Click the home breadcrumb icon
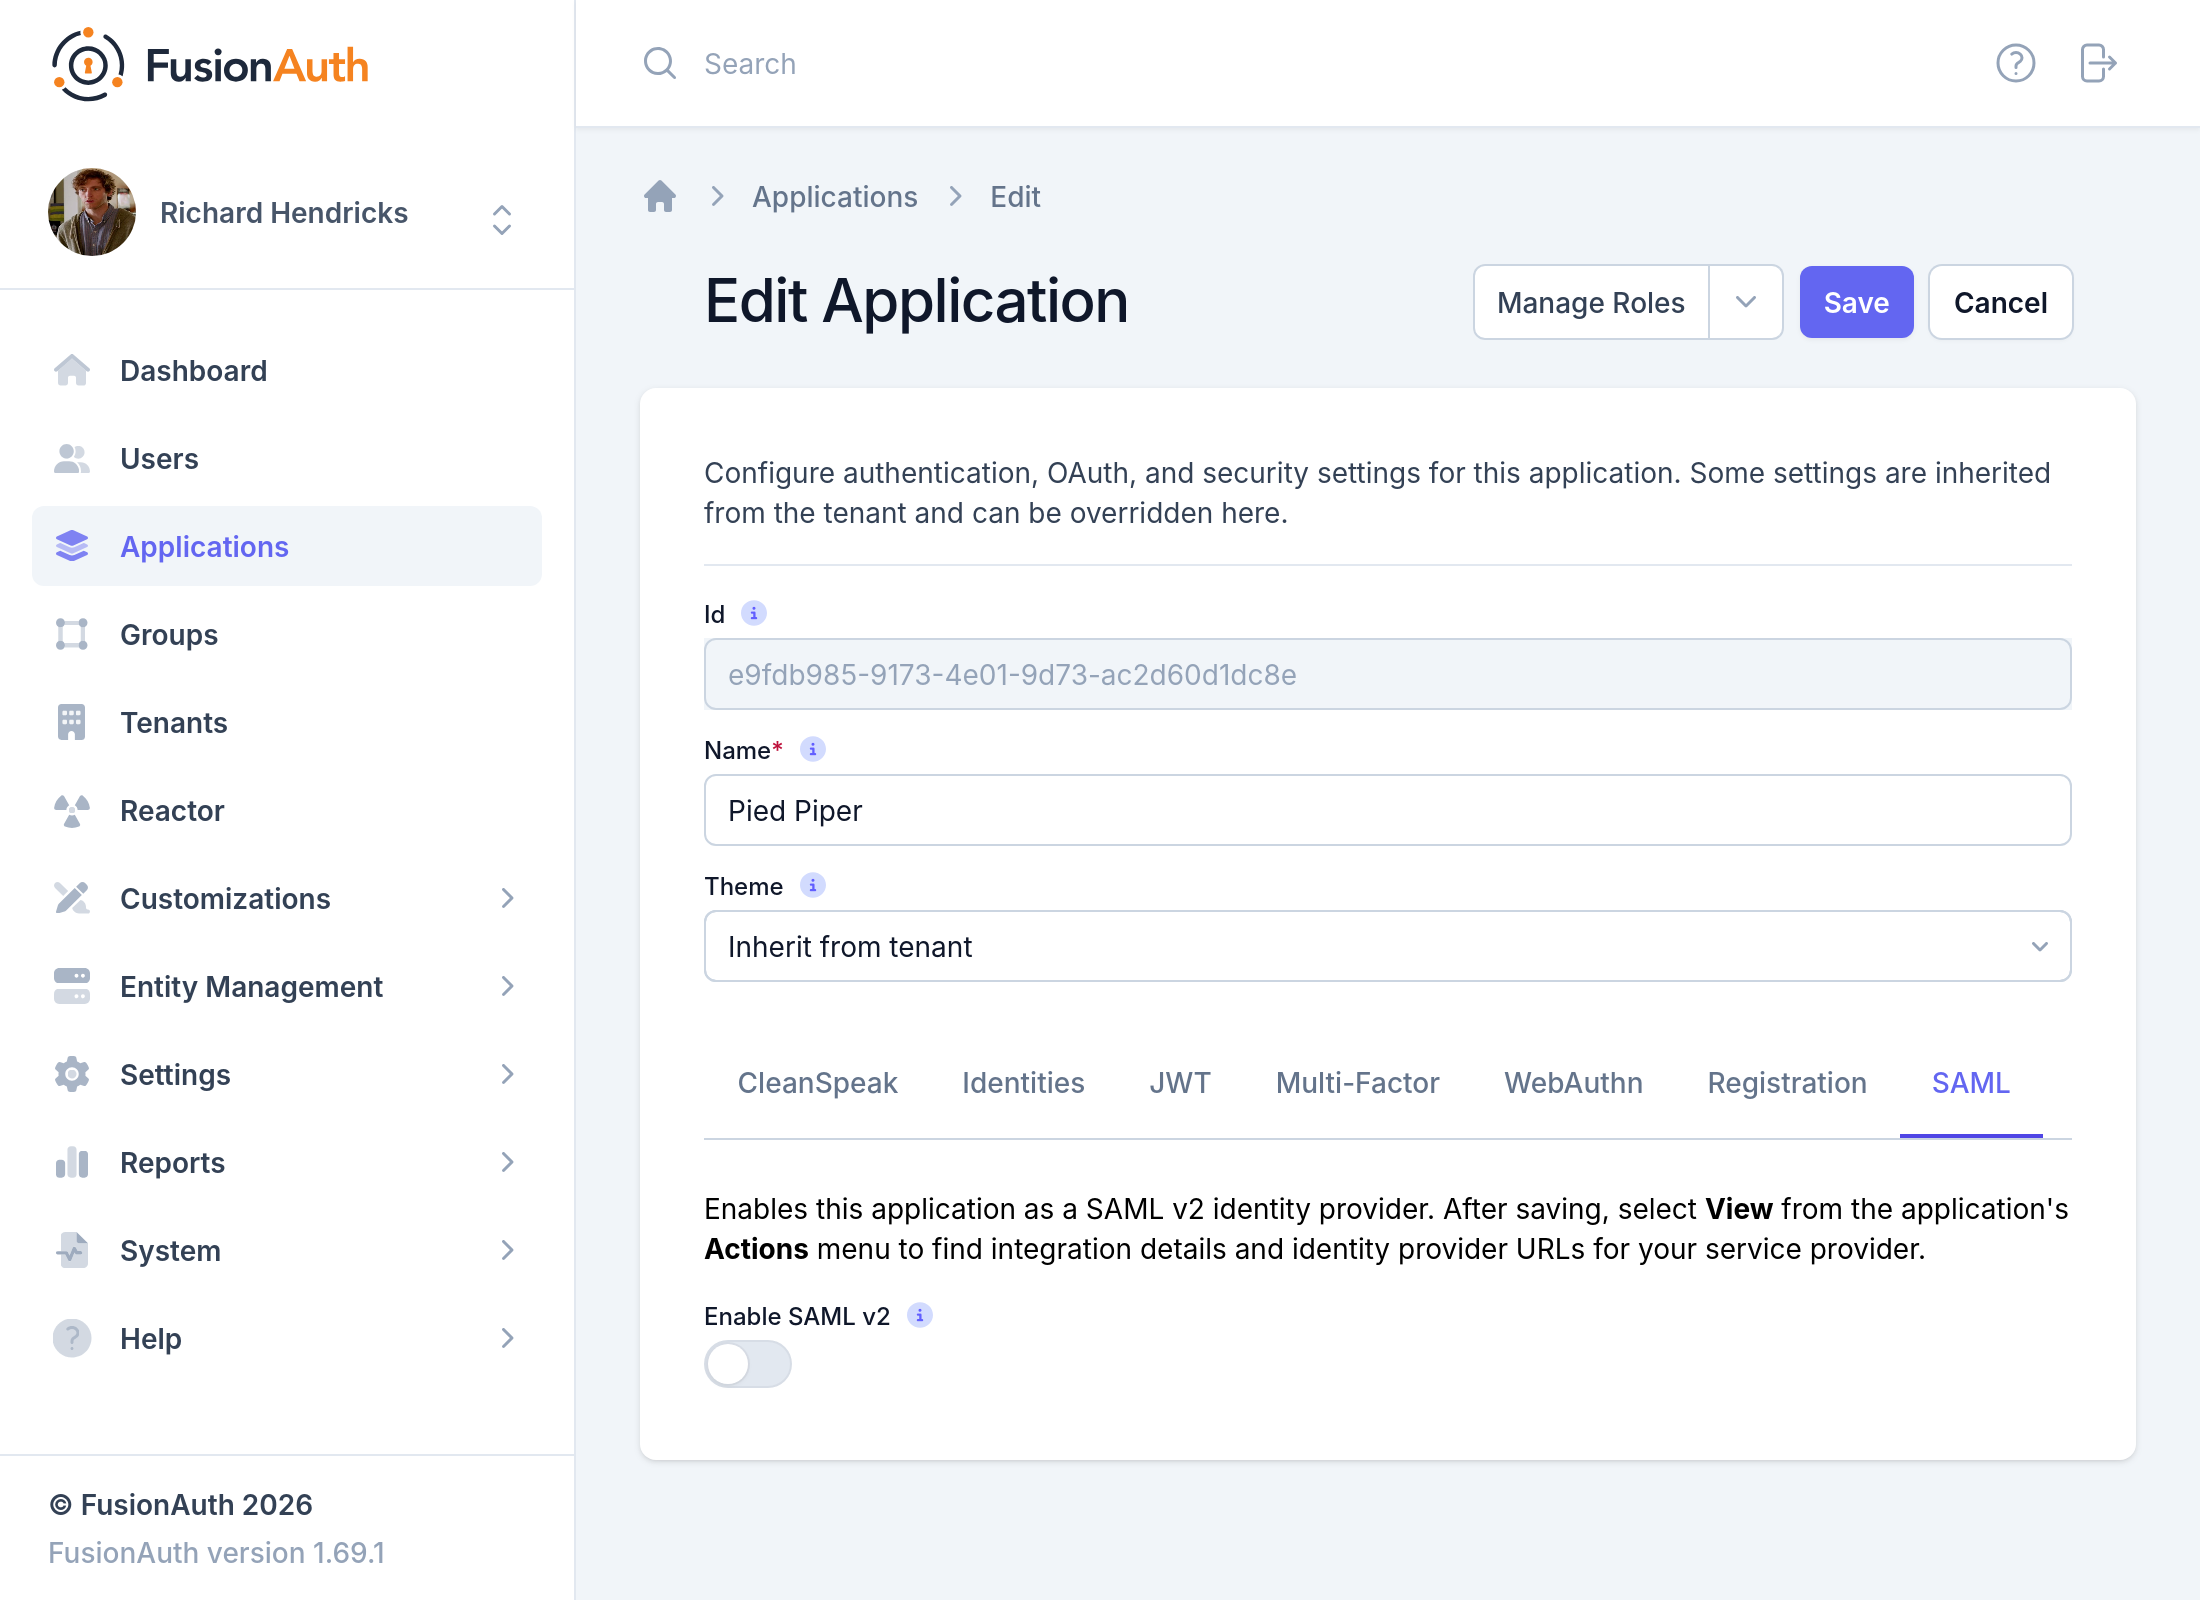This screenshot has width=2200, height=1600. pos(660,197)
